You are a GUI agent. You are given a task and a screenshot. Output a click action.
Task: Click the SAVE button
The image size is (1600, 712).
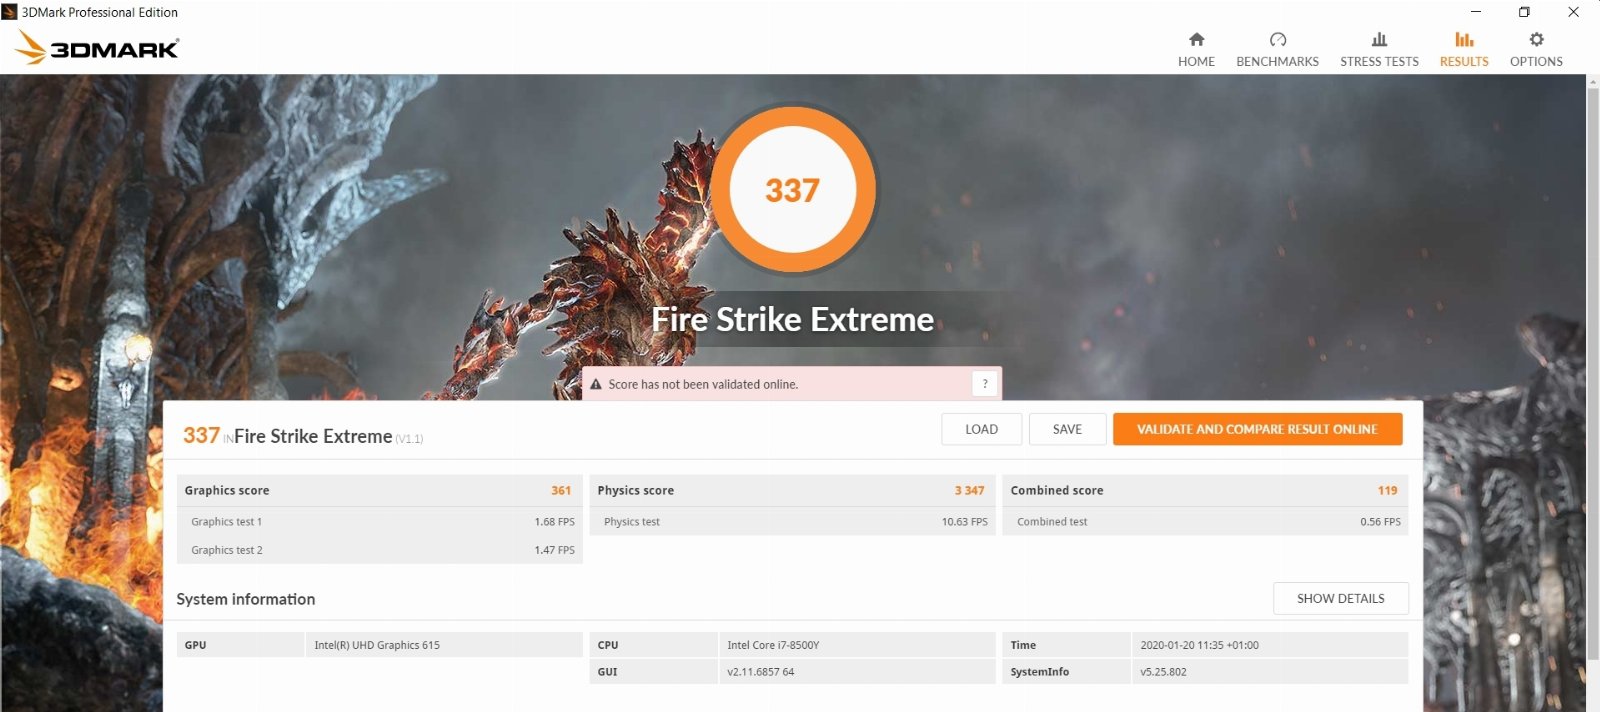pyautogui.click(x=1067, y=429)
